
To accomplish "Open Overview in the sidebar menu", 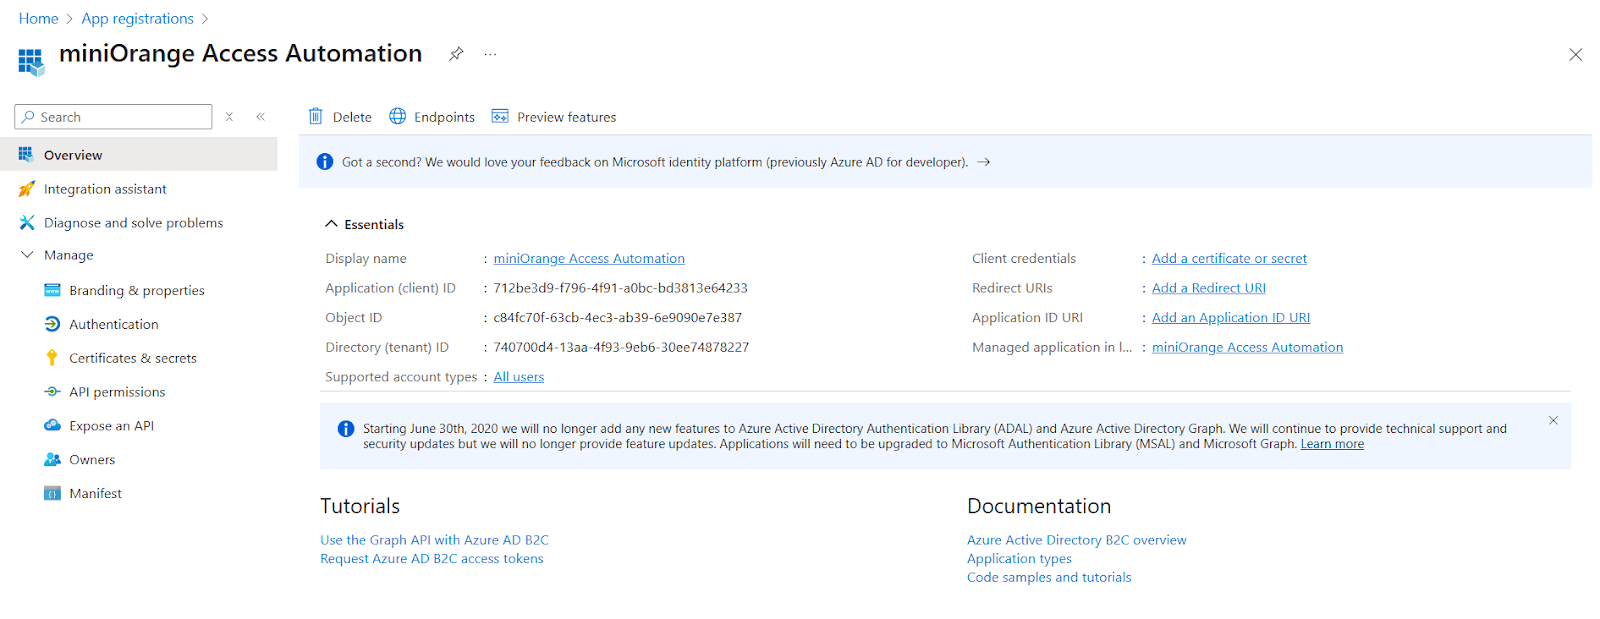I will [139, 155].
